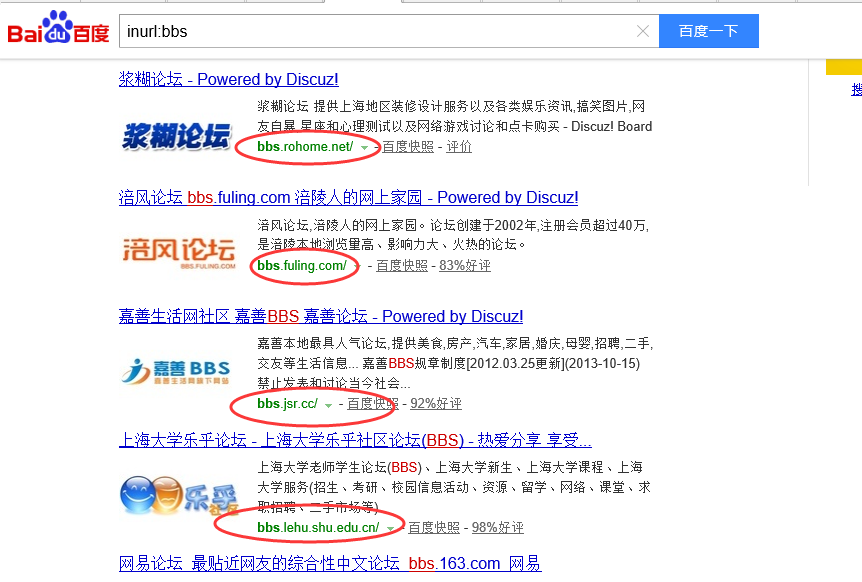This screenshot has height=582, width=862.
Task: Click the 浆糊论坛 site logo thumbnail
Action: (176, 134)
